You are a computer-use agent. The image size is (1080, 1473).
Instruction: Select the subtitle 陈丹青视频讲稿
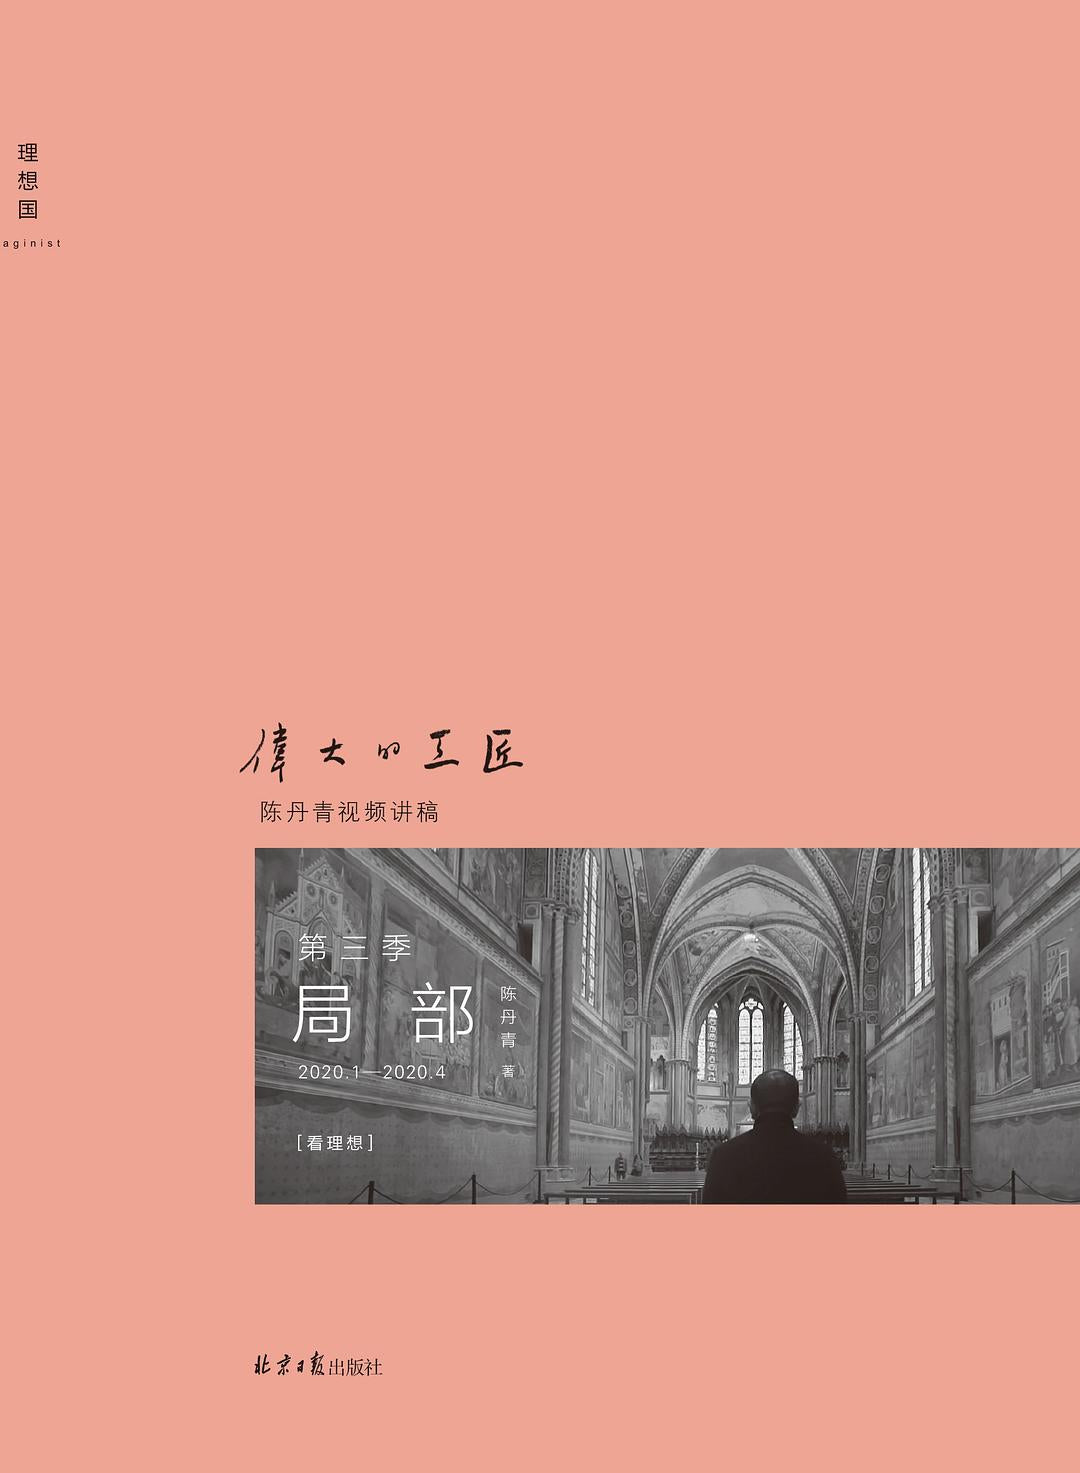tap(349, 812)
